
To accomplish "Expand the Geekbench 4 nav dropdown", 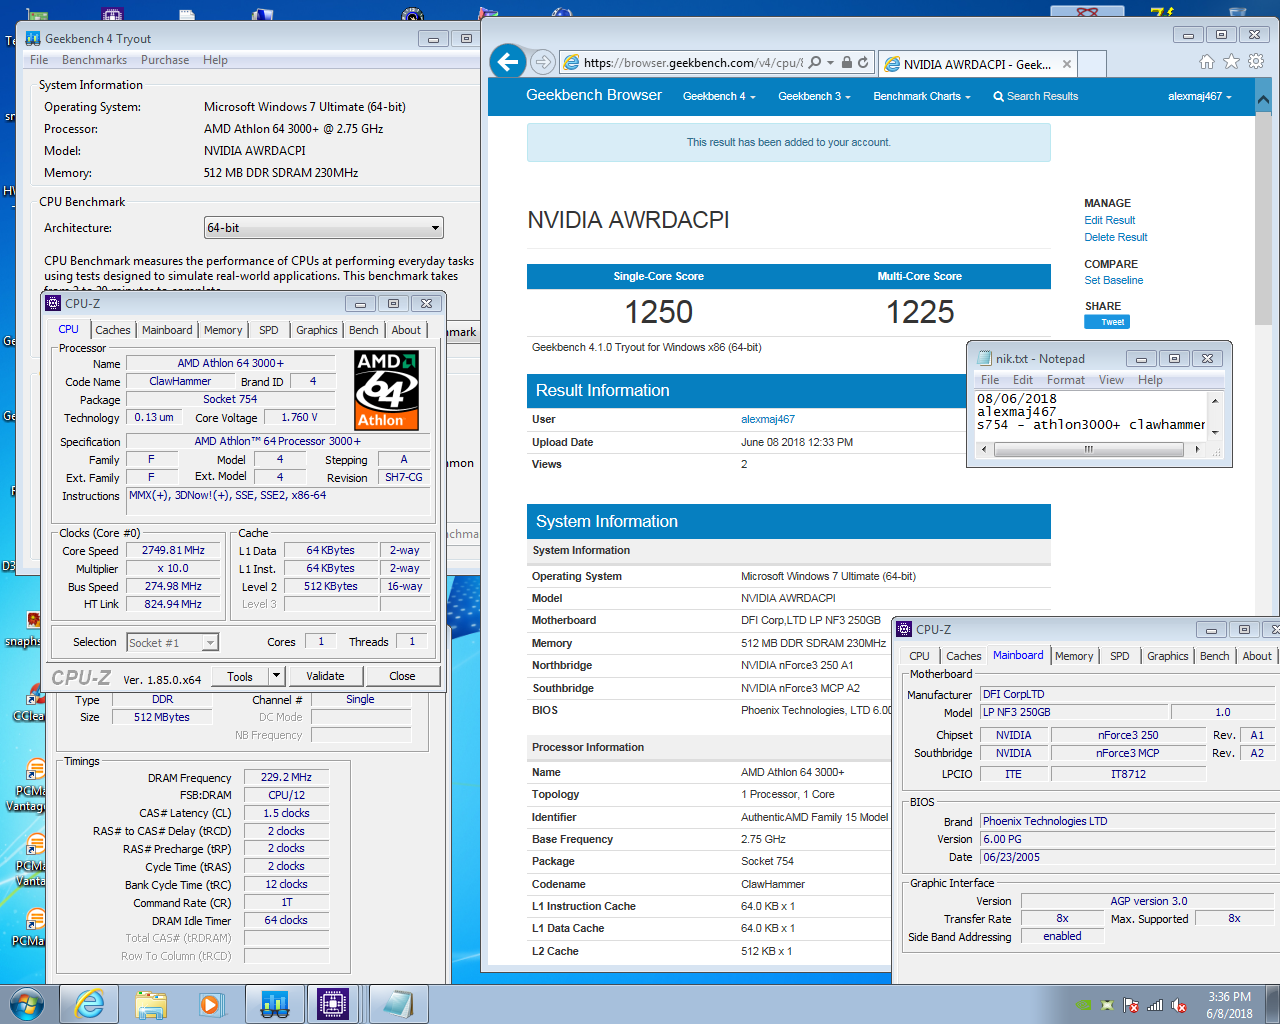I will [x=719, y=97].
